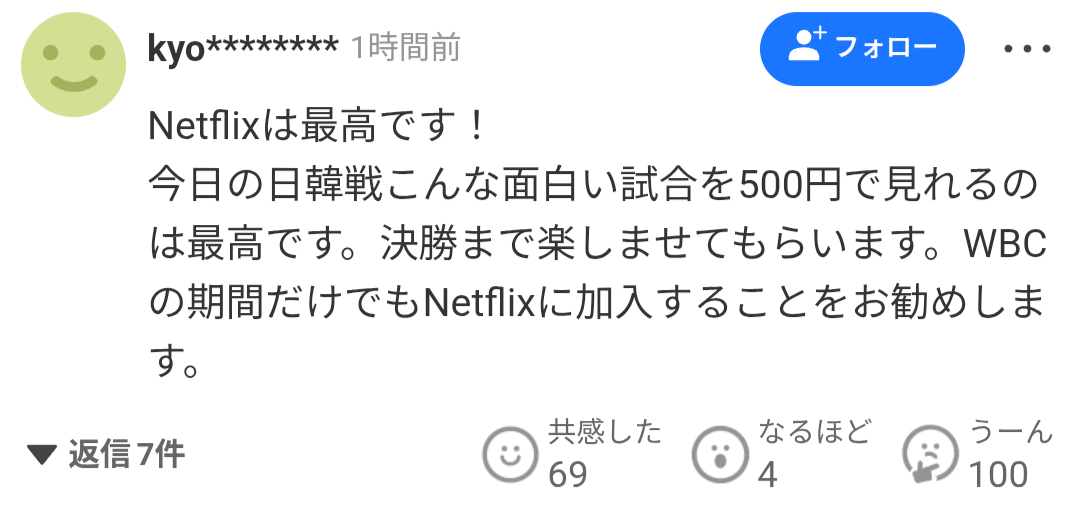Click the 1時間前 timestamp
1080x505 pixels.
click(406, 48)
